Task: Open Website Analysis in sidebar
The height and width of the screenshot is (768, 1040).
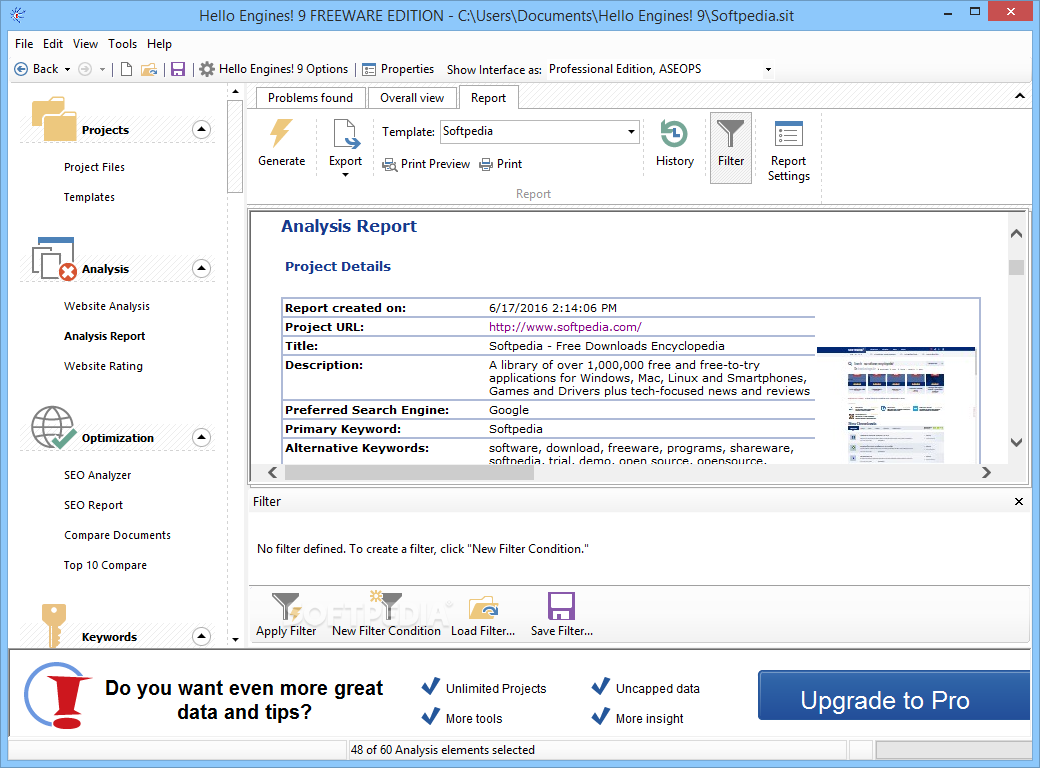Action: (x=107, y=306)
